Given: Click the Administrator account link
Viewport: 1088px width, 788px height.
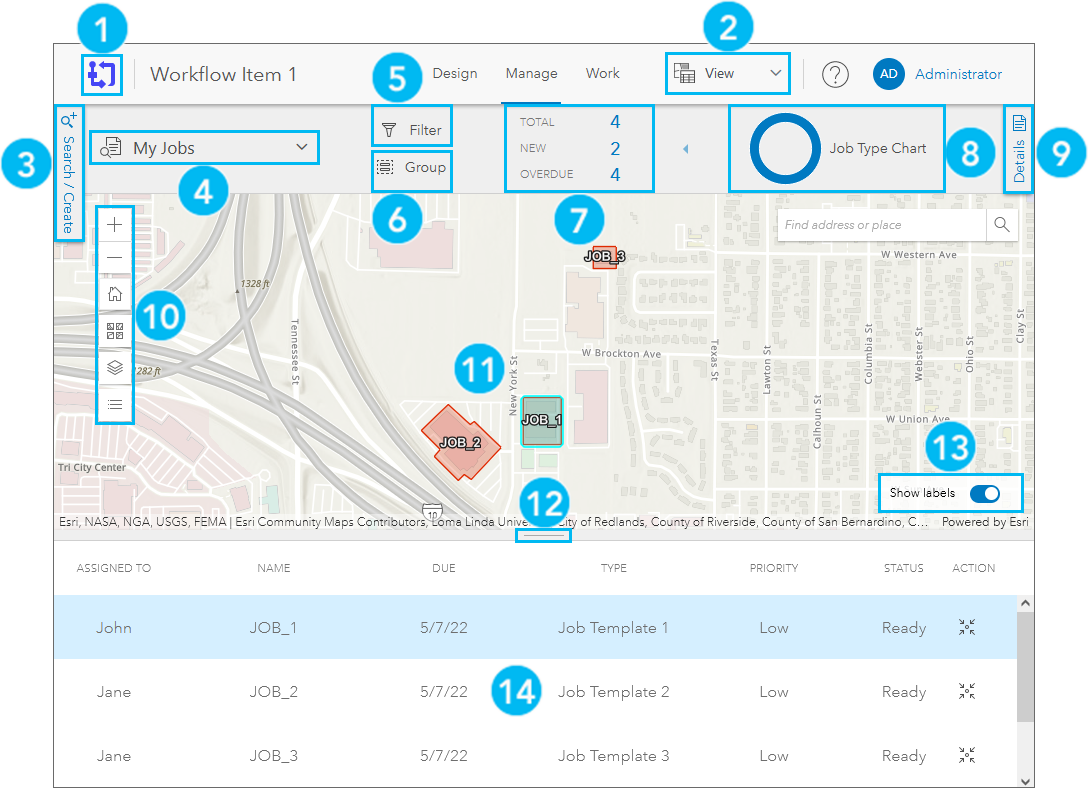Looking at the screenshot, I should pos(957,74).
